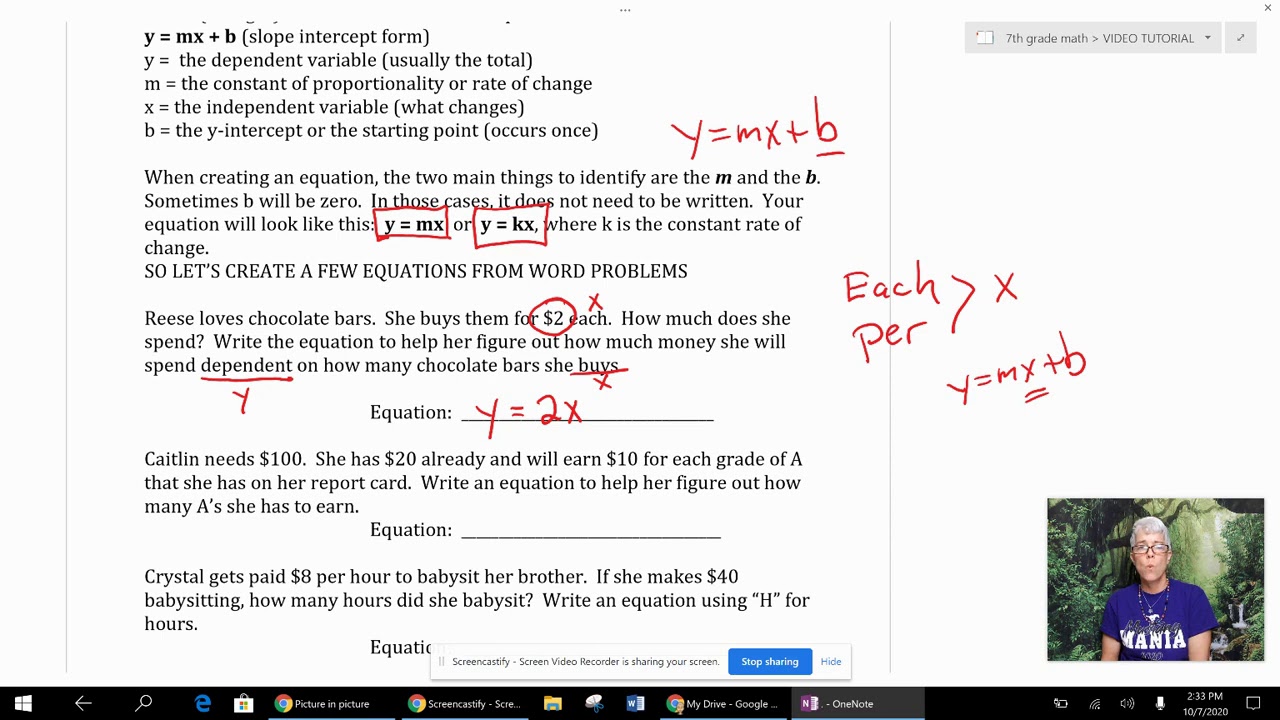Viewport: 1280px width, 720px height.
Task: Click the Stop sharing button
Action: tap(770, 662)
